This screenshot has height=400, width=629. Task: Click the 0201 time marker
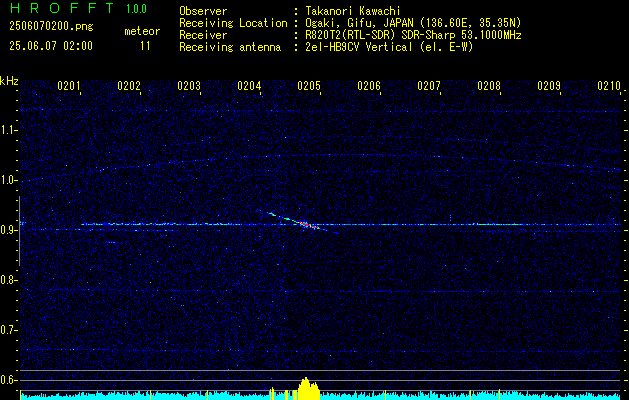[69, 86]
